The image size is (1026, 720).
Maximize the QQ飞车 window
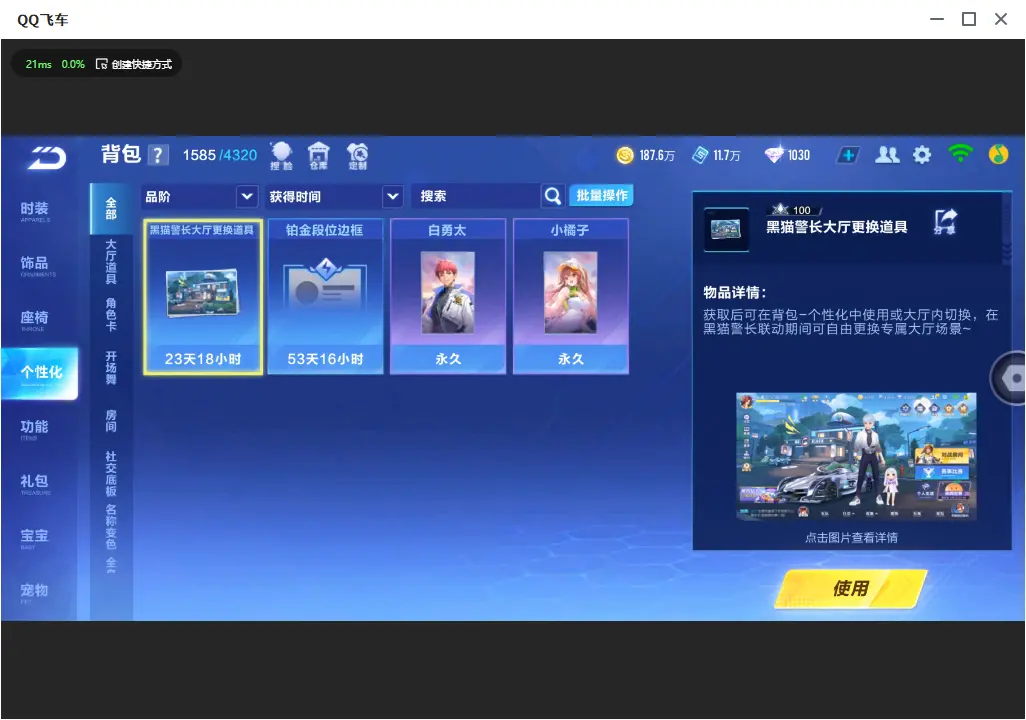click(x=969, y=19)
